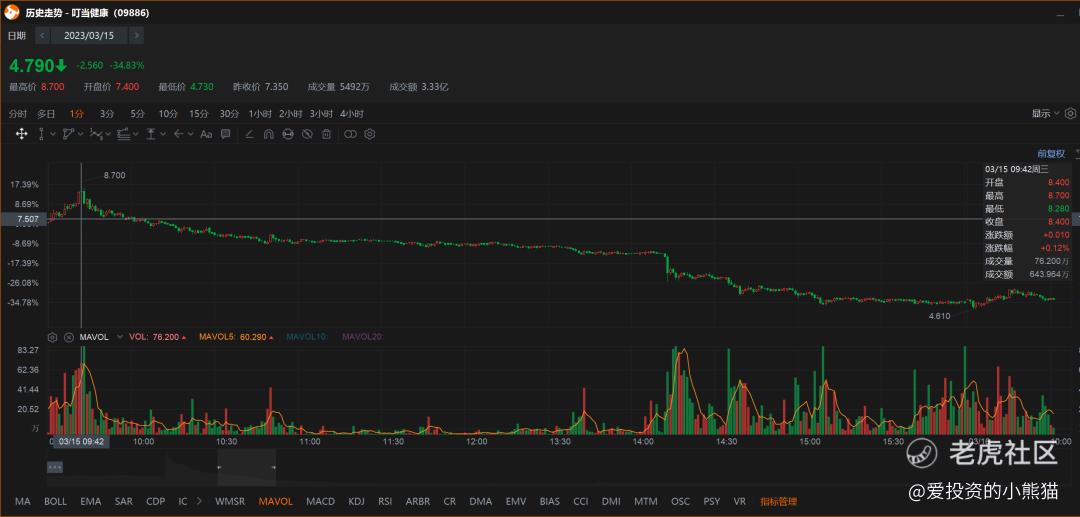The image size is (1080, 517).
Task: Select the Aa text annotation tool
Action: click(x=206, y=134)
